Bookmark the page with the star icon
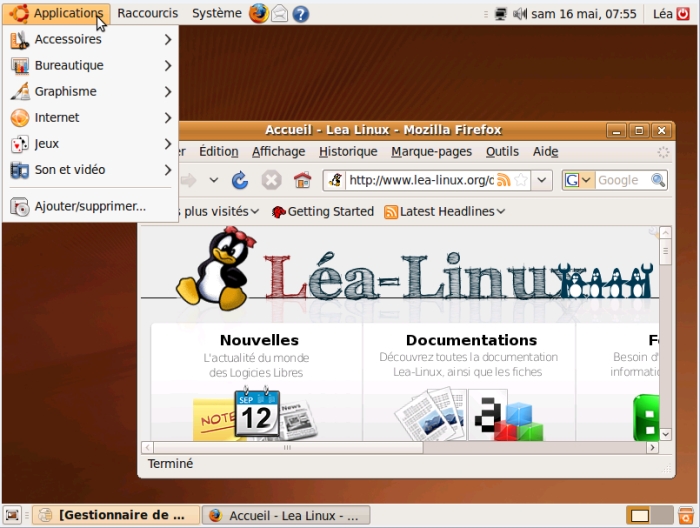This screenshot has width=700, height=528. [521, 180]
